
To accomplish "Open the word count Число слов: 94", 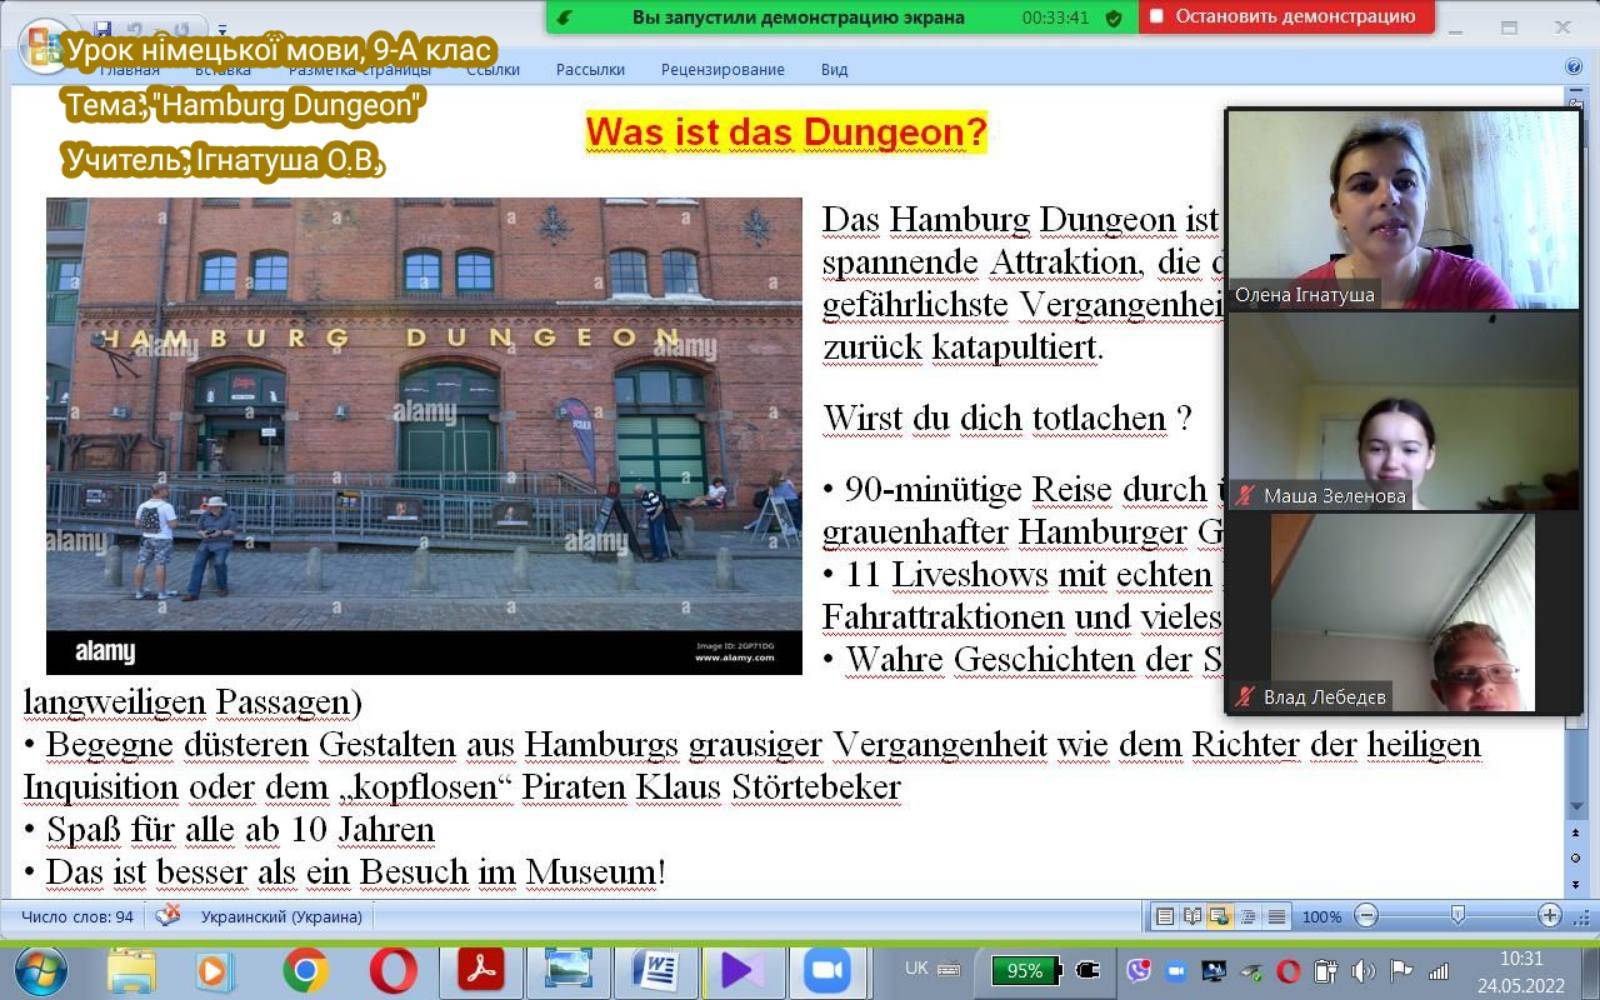I will point(77,917).
